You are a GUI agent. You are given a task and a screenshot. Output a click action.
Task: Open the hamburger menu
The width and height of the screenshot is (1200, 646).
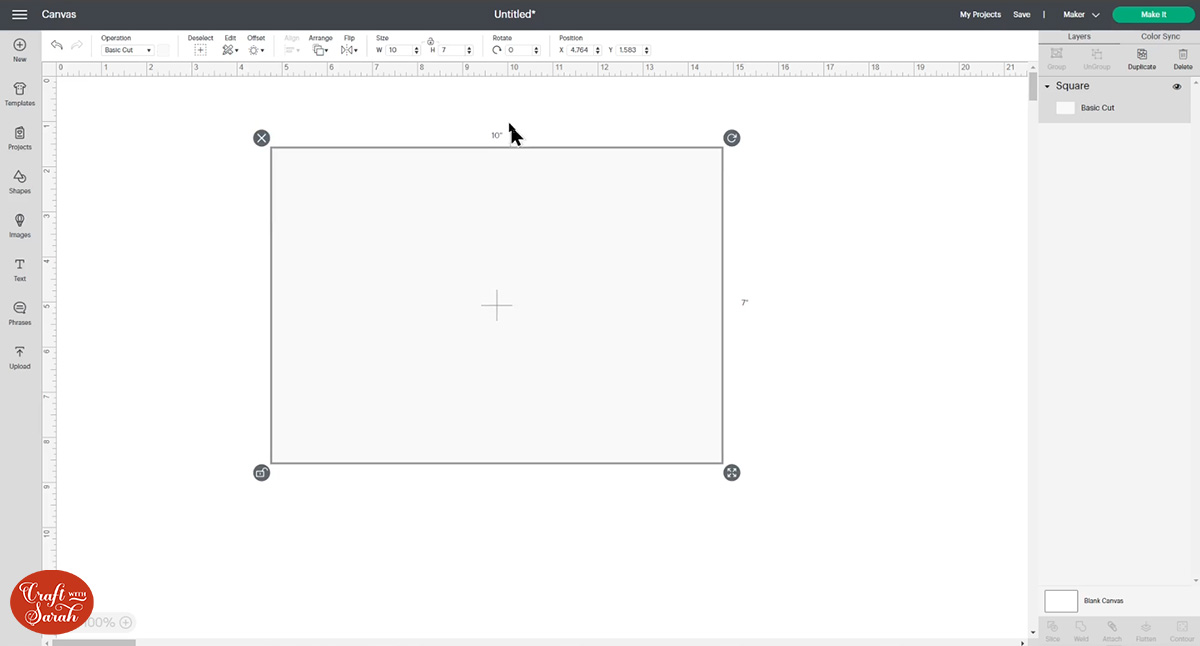coord(18,14)
